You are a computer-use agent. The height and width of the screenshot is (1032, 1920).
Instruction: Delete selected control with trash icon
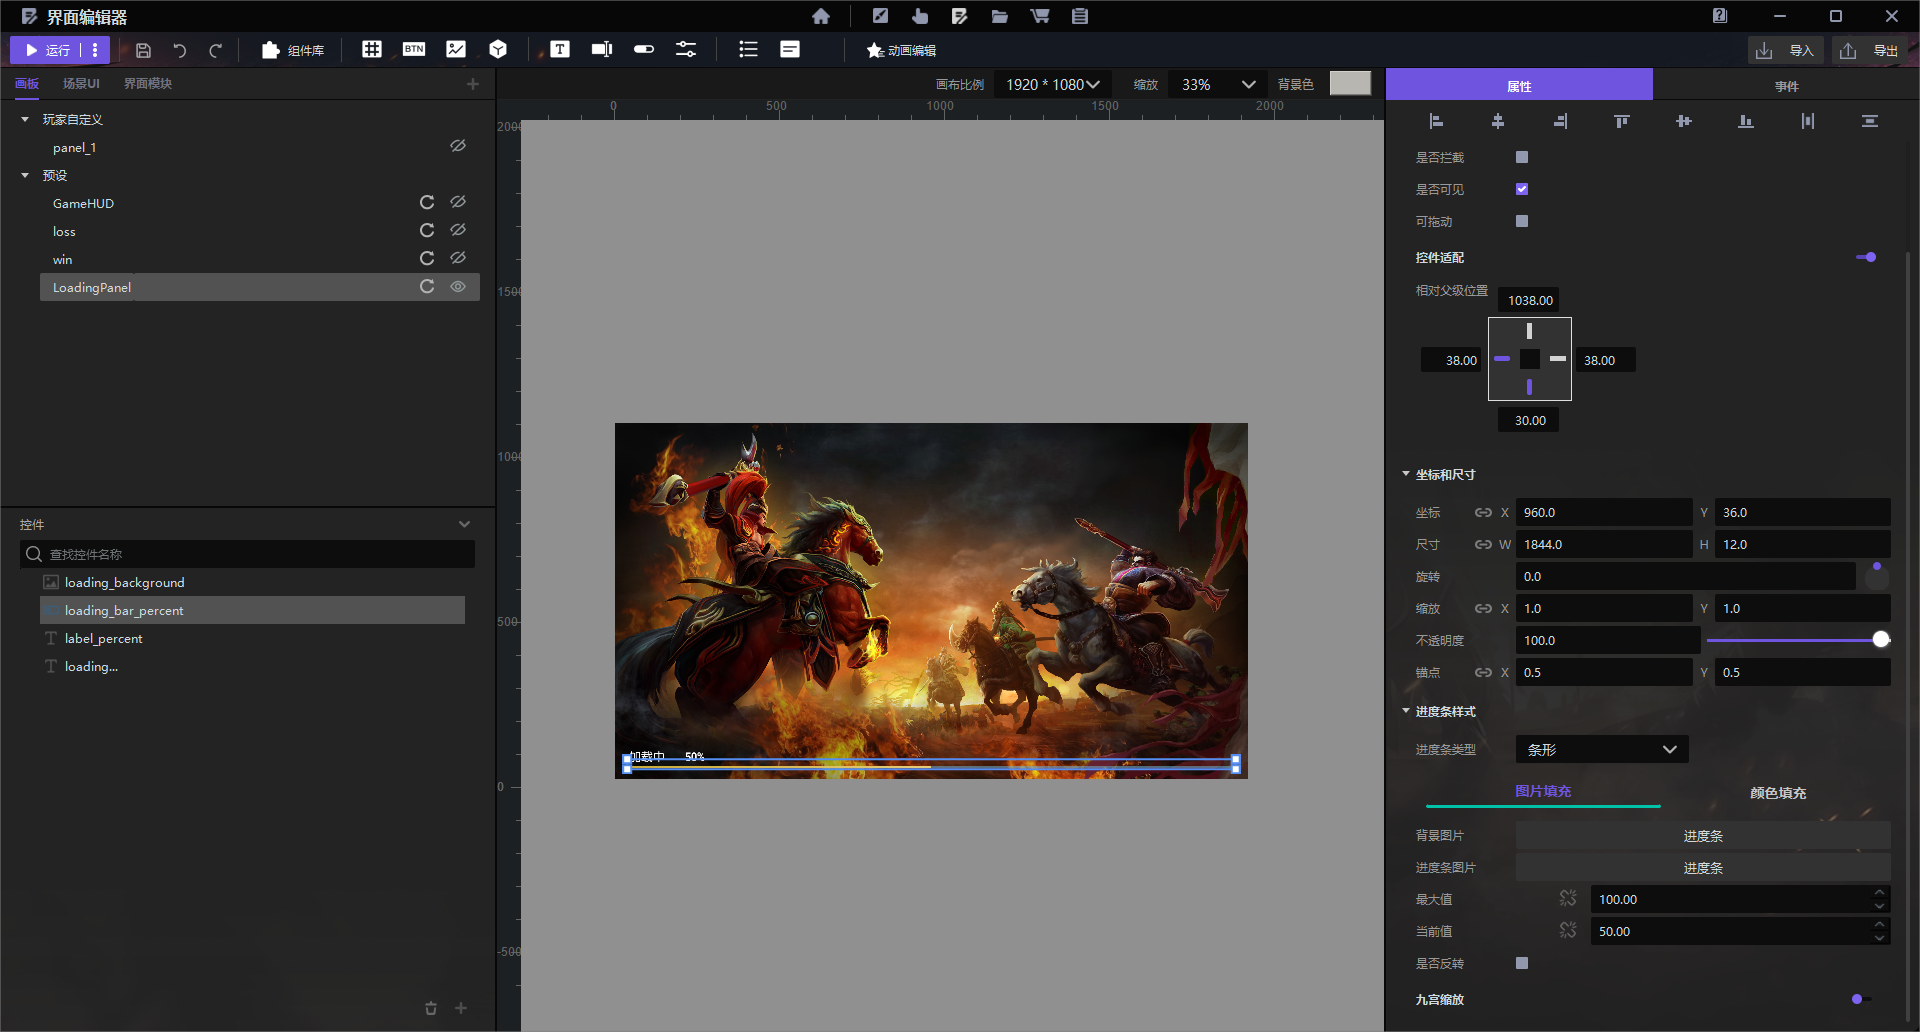pos(431,1008)
